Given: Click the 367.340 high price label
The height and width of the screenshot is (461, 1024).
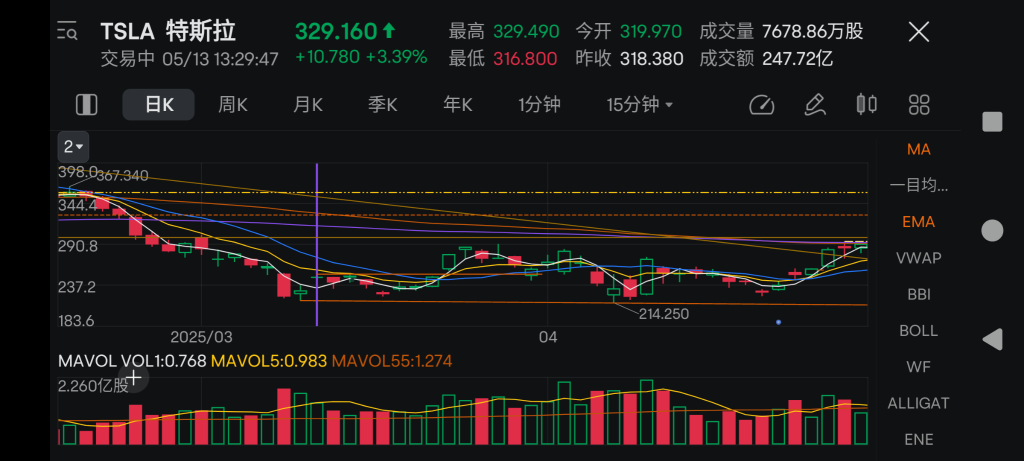Looking at the screenshot, I should 122,176.
